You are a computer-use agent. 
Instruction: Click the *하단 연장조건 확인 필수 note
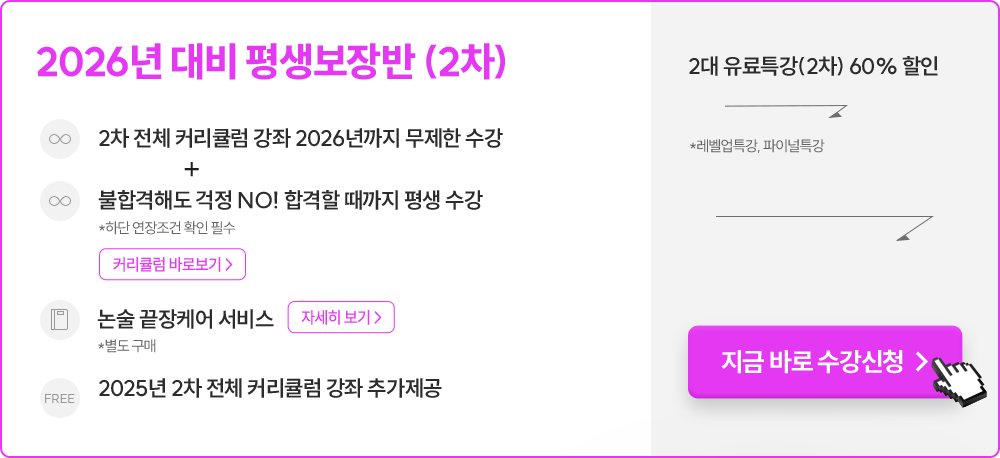[167, 228]
